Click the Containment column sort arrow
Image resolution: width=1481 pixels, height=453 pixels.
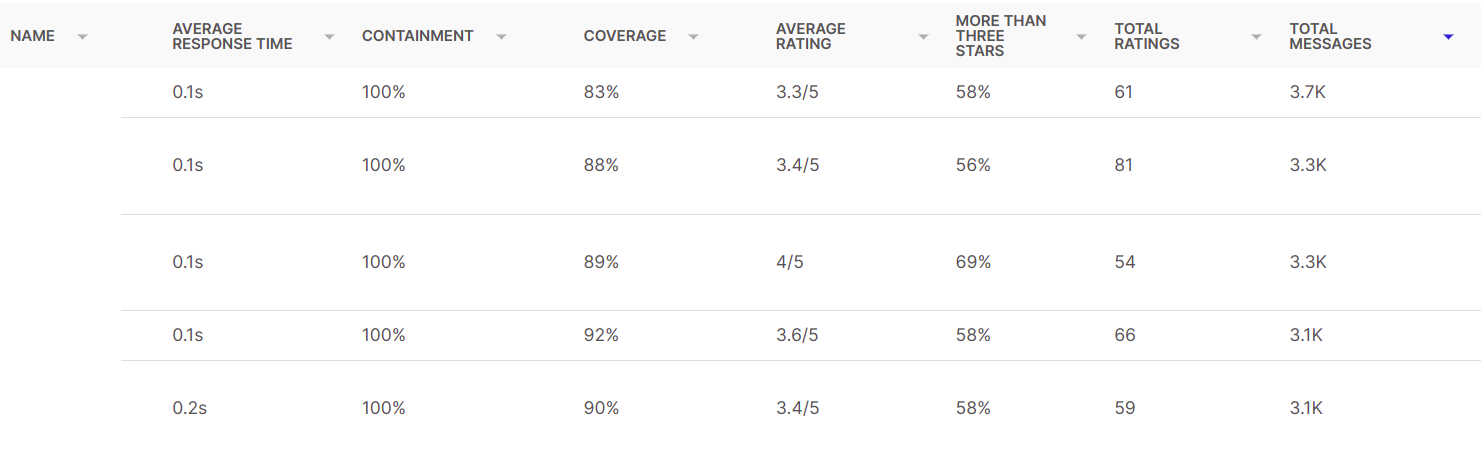(501, 37)
